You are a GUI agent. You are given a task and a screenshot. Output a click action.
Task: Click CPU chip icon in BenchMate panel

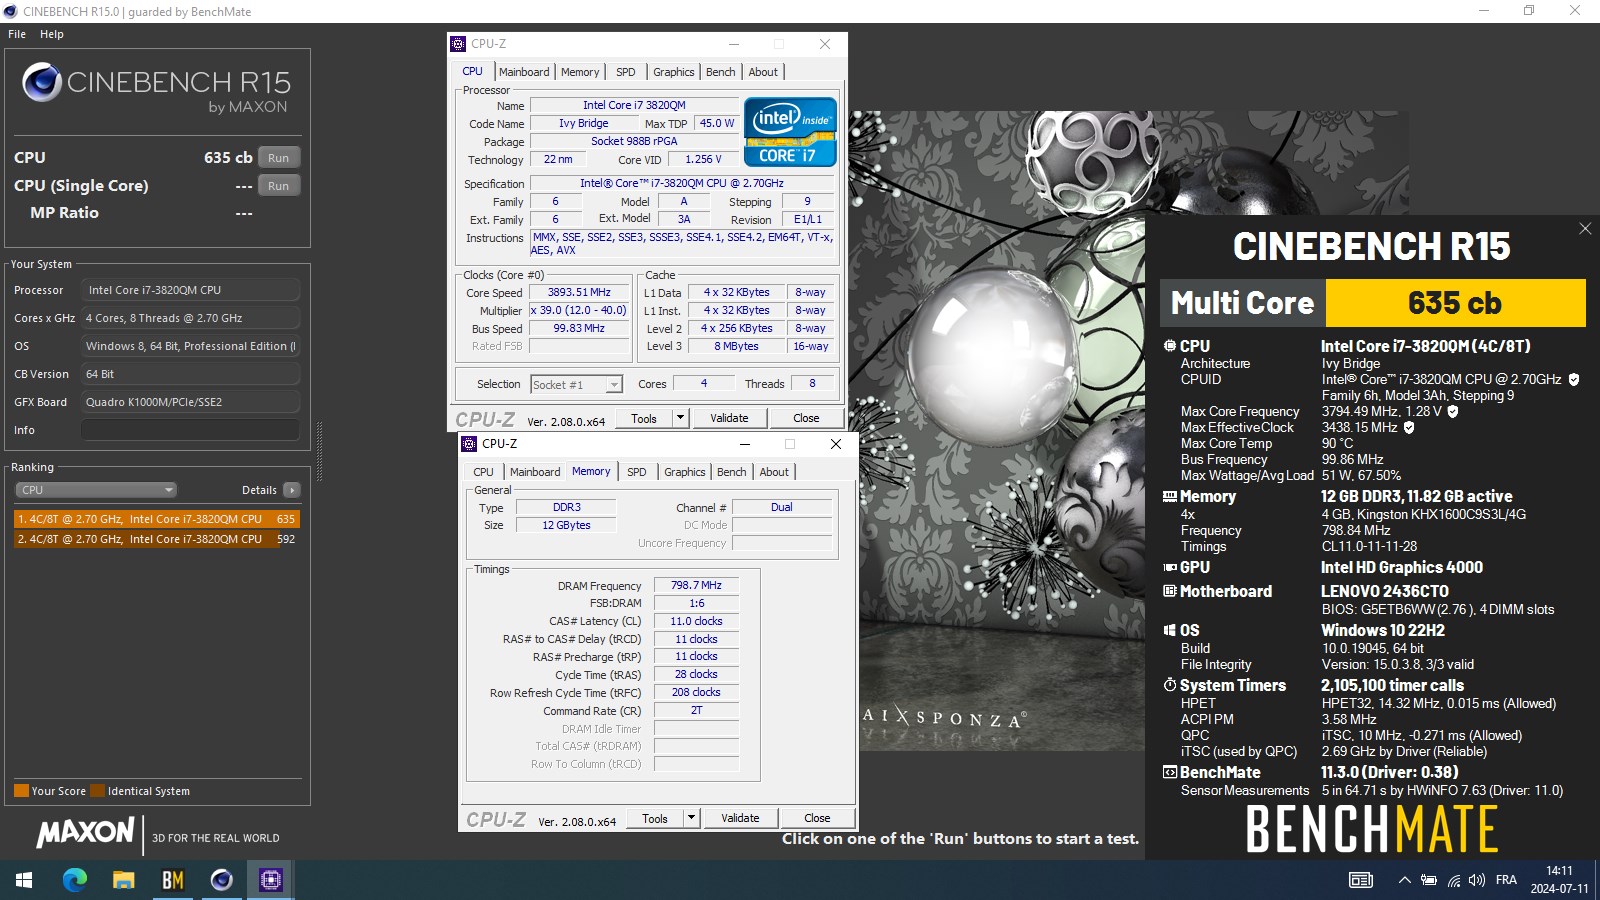(1170, 346)
